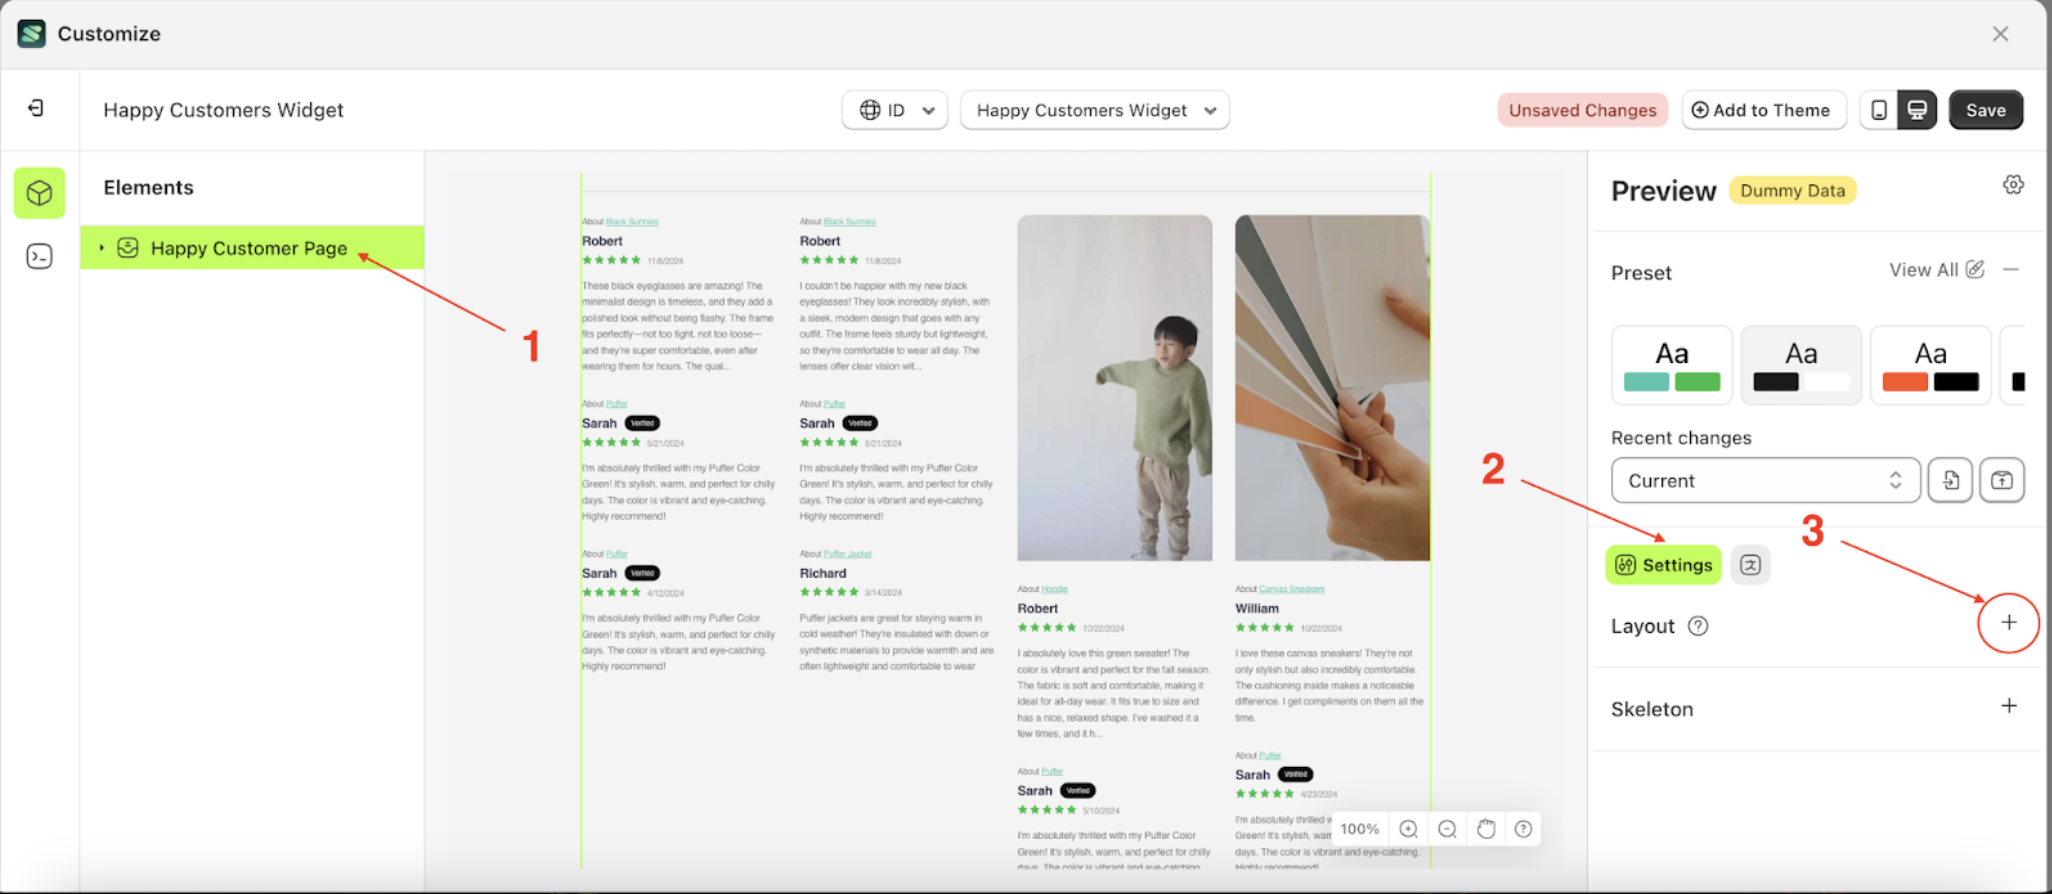Click the Puffer Jacket link above Richard
This screenshot has width=2052, height=894.
(x=848, y=554)
